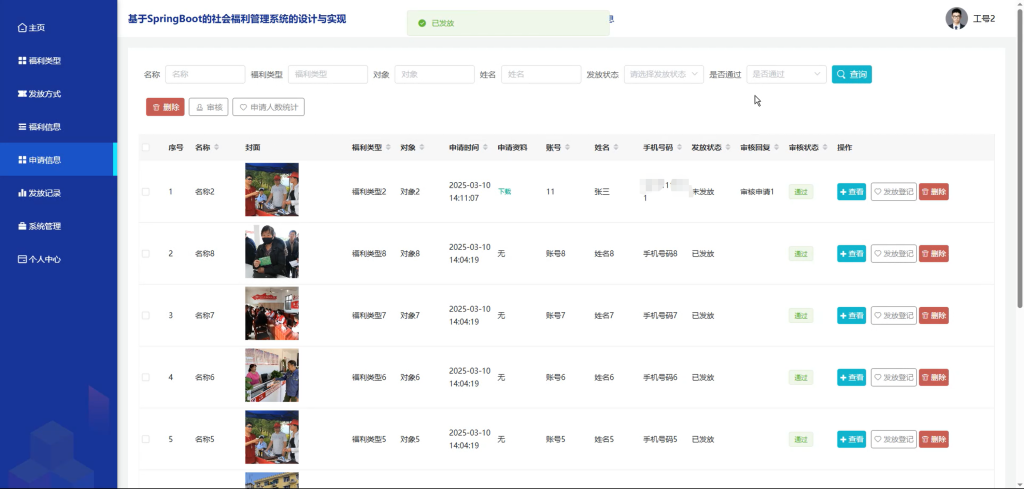Screen dimensions: 1024x489
Task: Click the 通过 status tag in 名称2 row
Action: pos(801,192)
